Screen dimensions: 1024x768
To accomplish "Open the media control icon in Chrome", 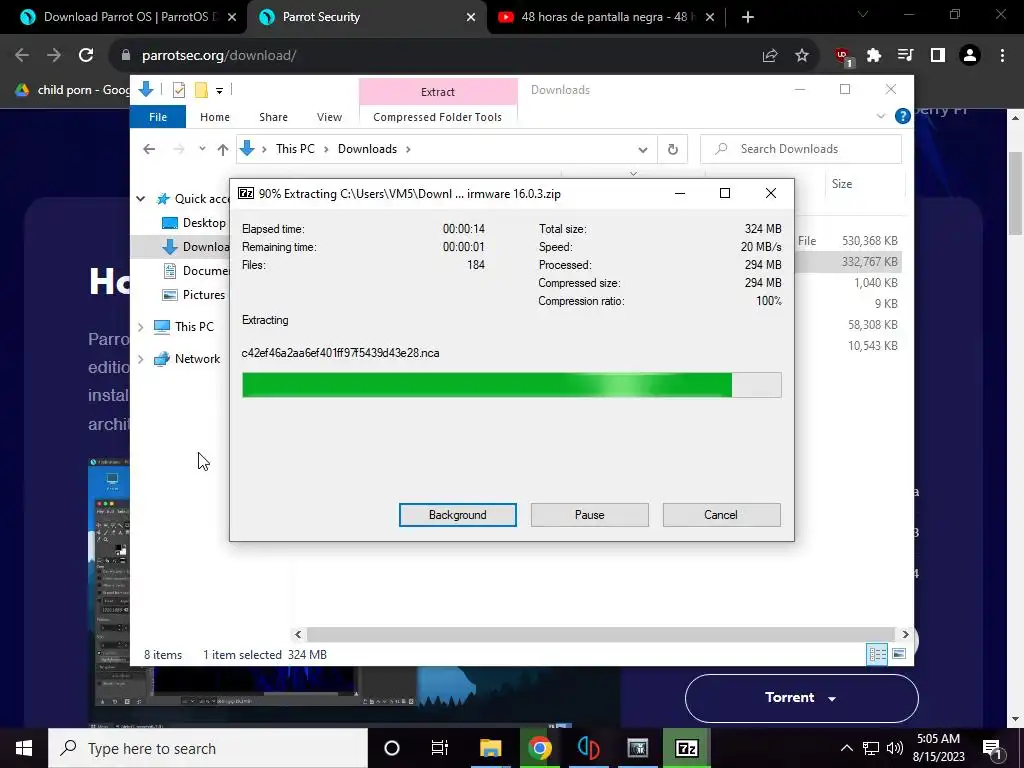I will pyautogui.click(x=906, y=56).
